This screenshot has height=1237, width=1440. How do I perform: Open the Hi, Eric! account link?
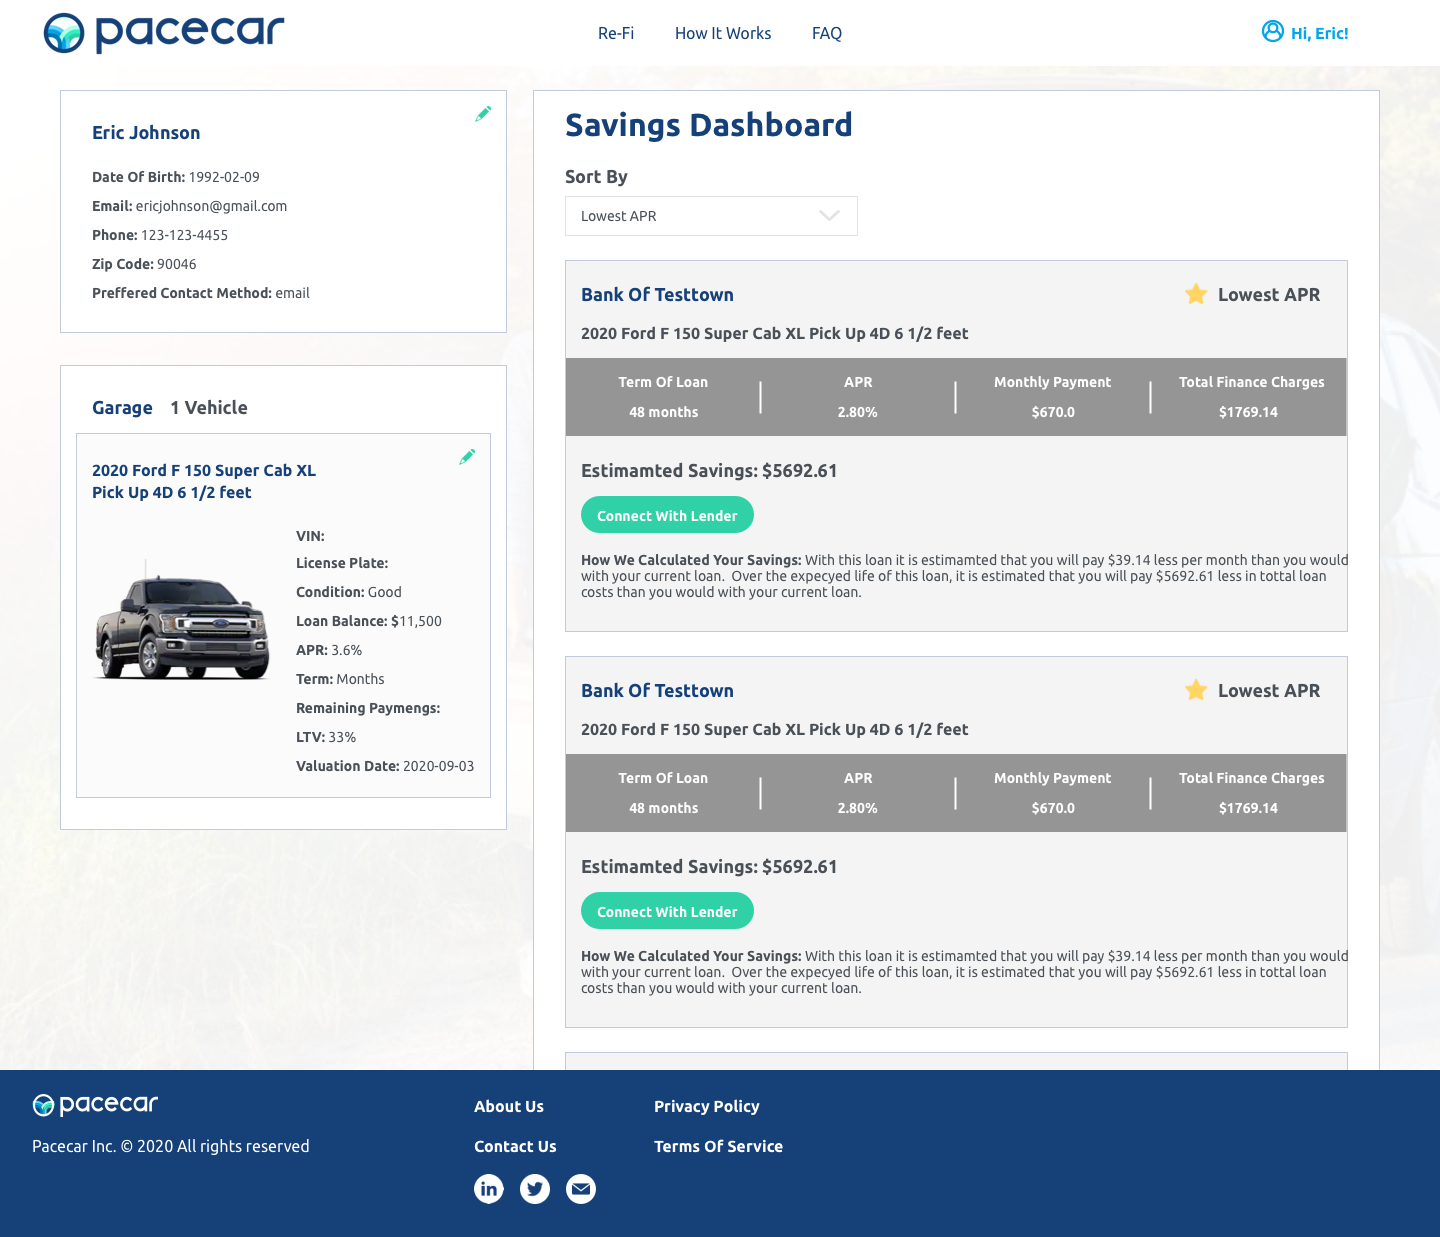pyautogui.click(x=1319, y=33)
